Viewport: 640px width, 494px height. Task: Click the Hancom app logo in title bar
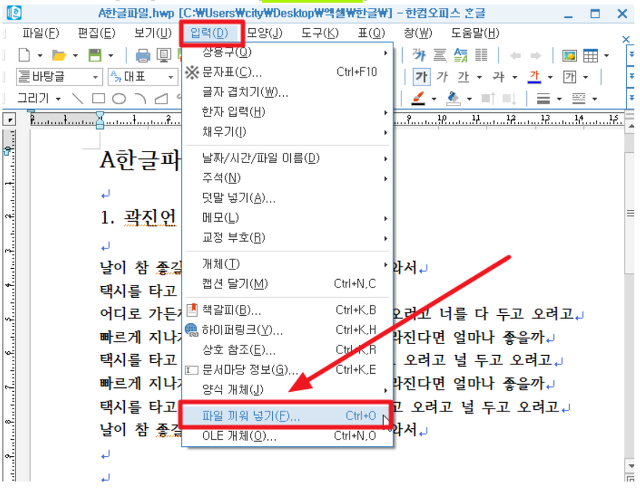coord(14,13)
